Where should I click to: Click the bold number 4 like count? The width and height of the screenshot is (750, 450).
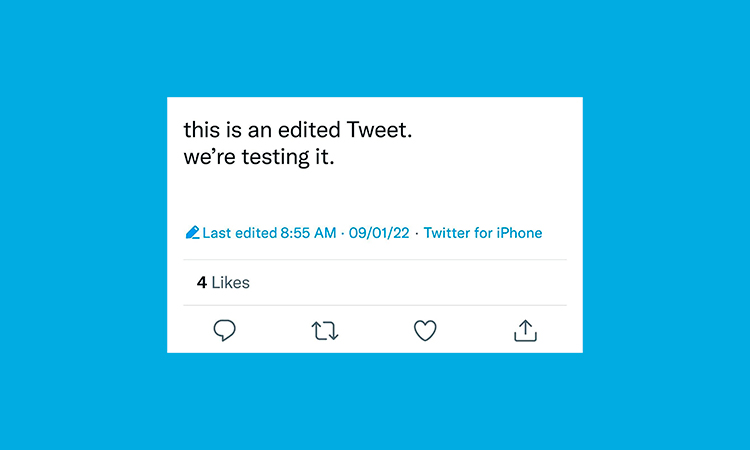[201, 283]
